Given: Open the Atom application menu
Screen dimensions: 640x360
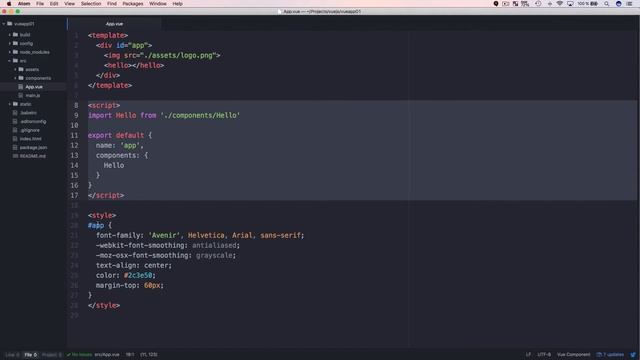Looking at the screenshot, I should 24,4.
